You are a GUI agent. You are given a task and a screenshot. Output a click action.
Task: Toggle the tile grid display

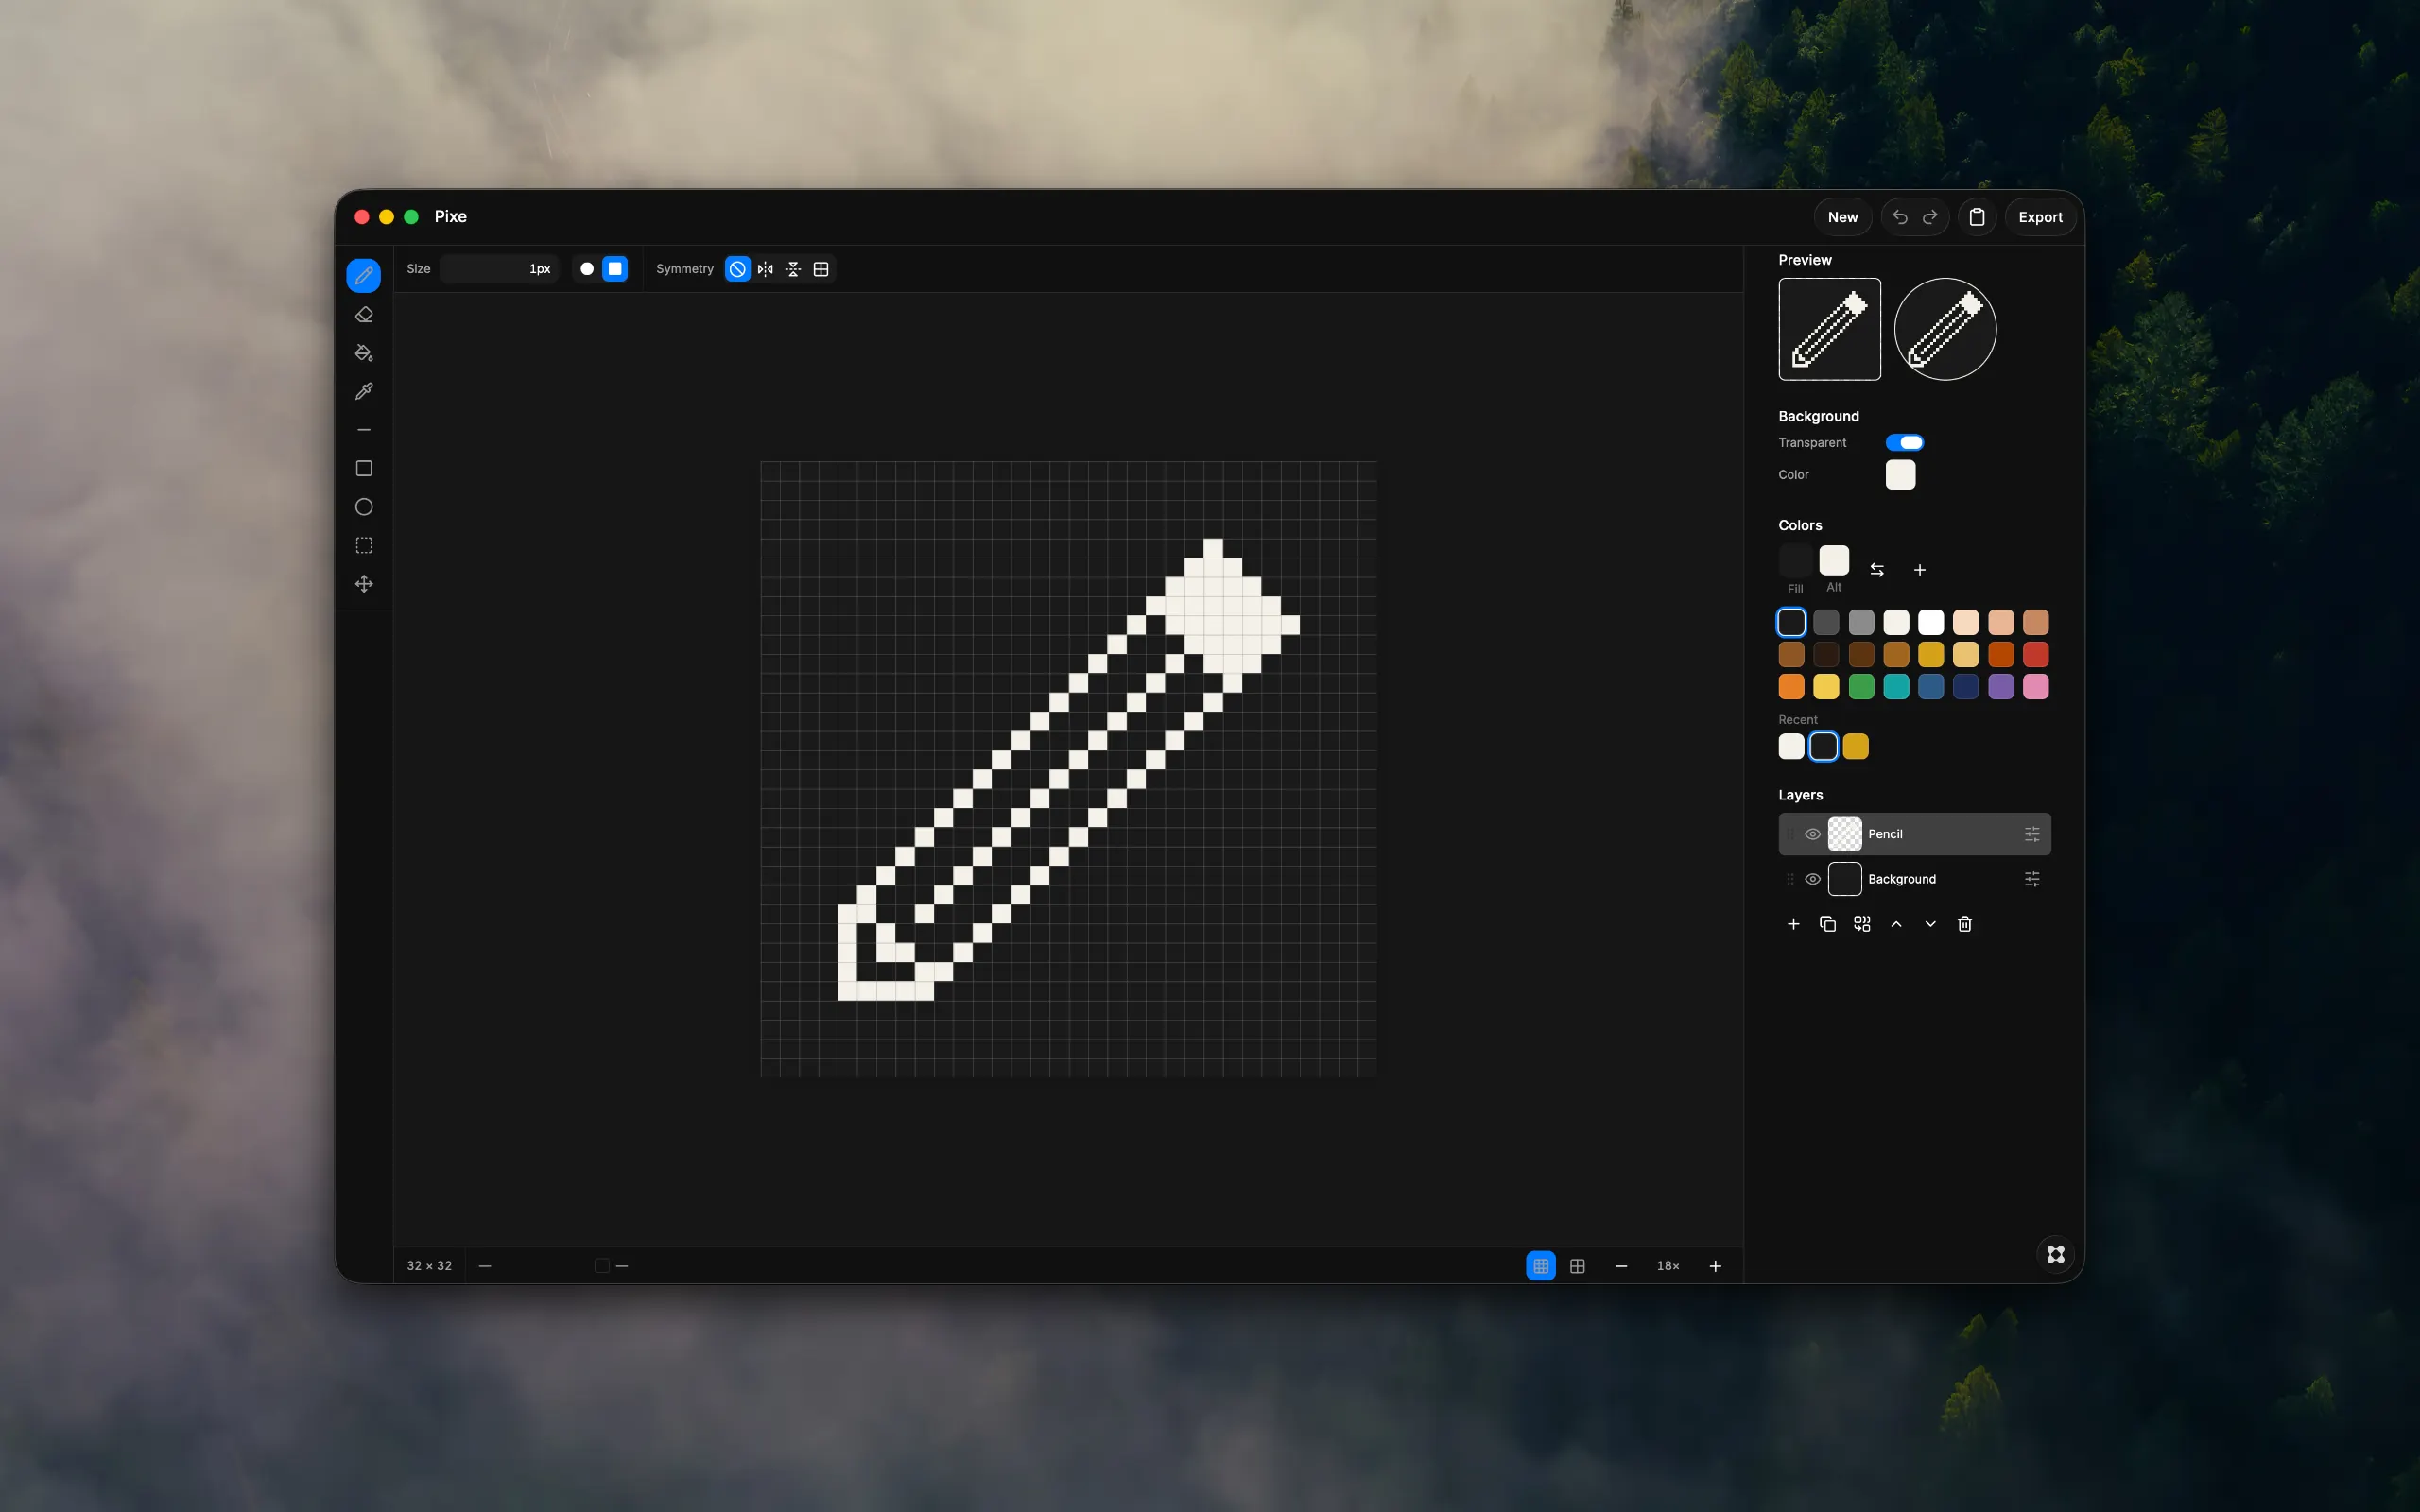click(1577, 1266)
